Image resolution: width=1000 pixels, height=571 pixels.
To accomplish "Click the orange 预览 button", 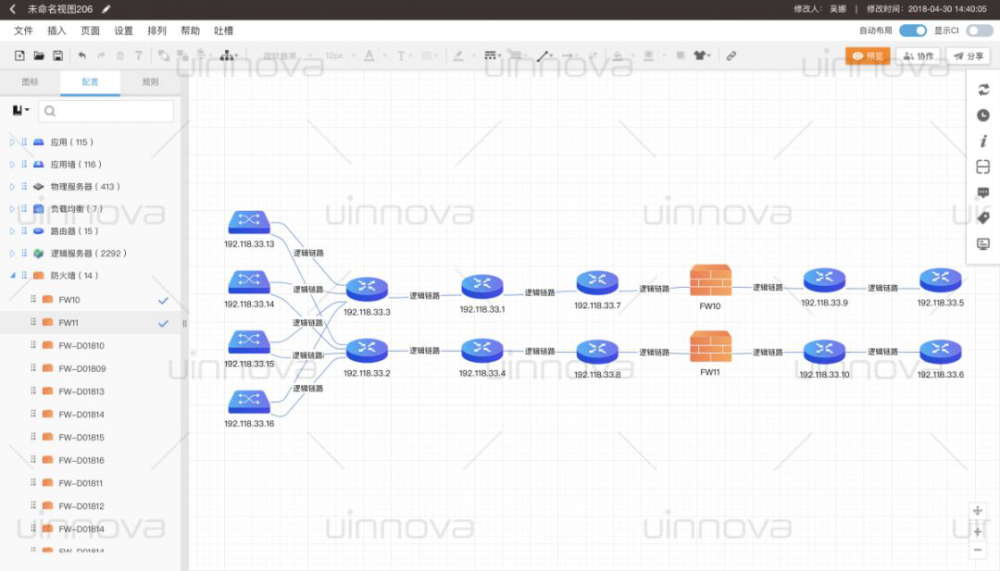I will [x=867, y=56].
